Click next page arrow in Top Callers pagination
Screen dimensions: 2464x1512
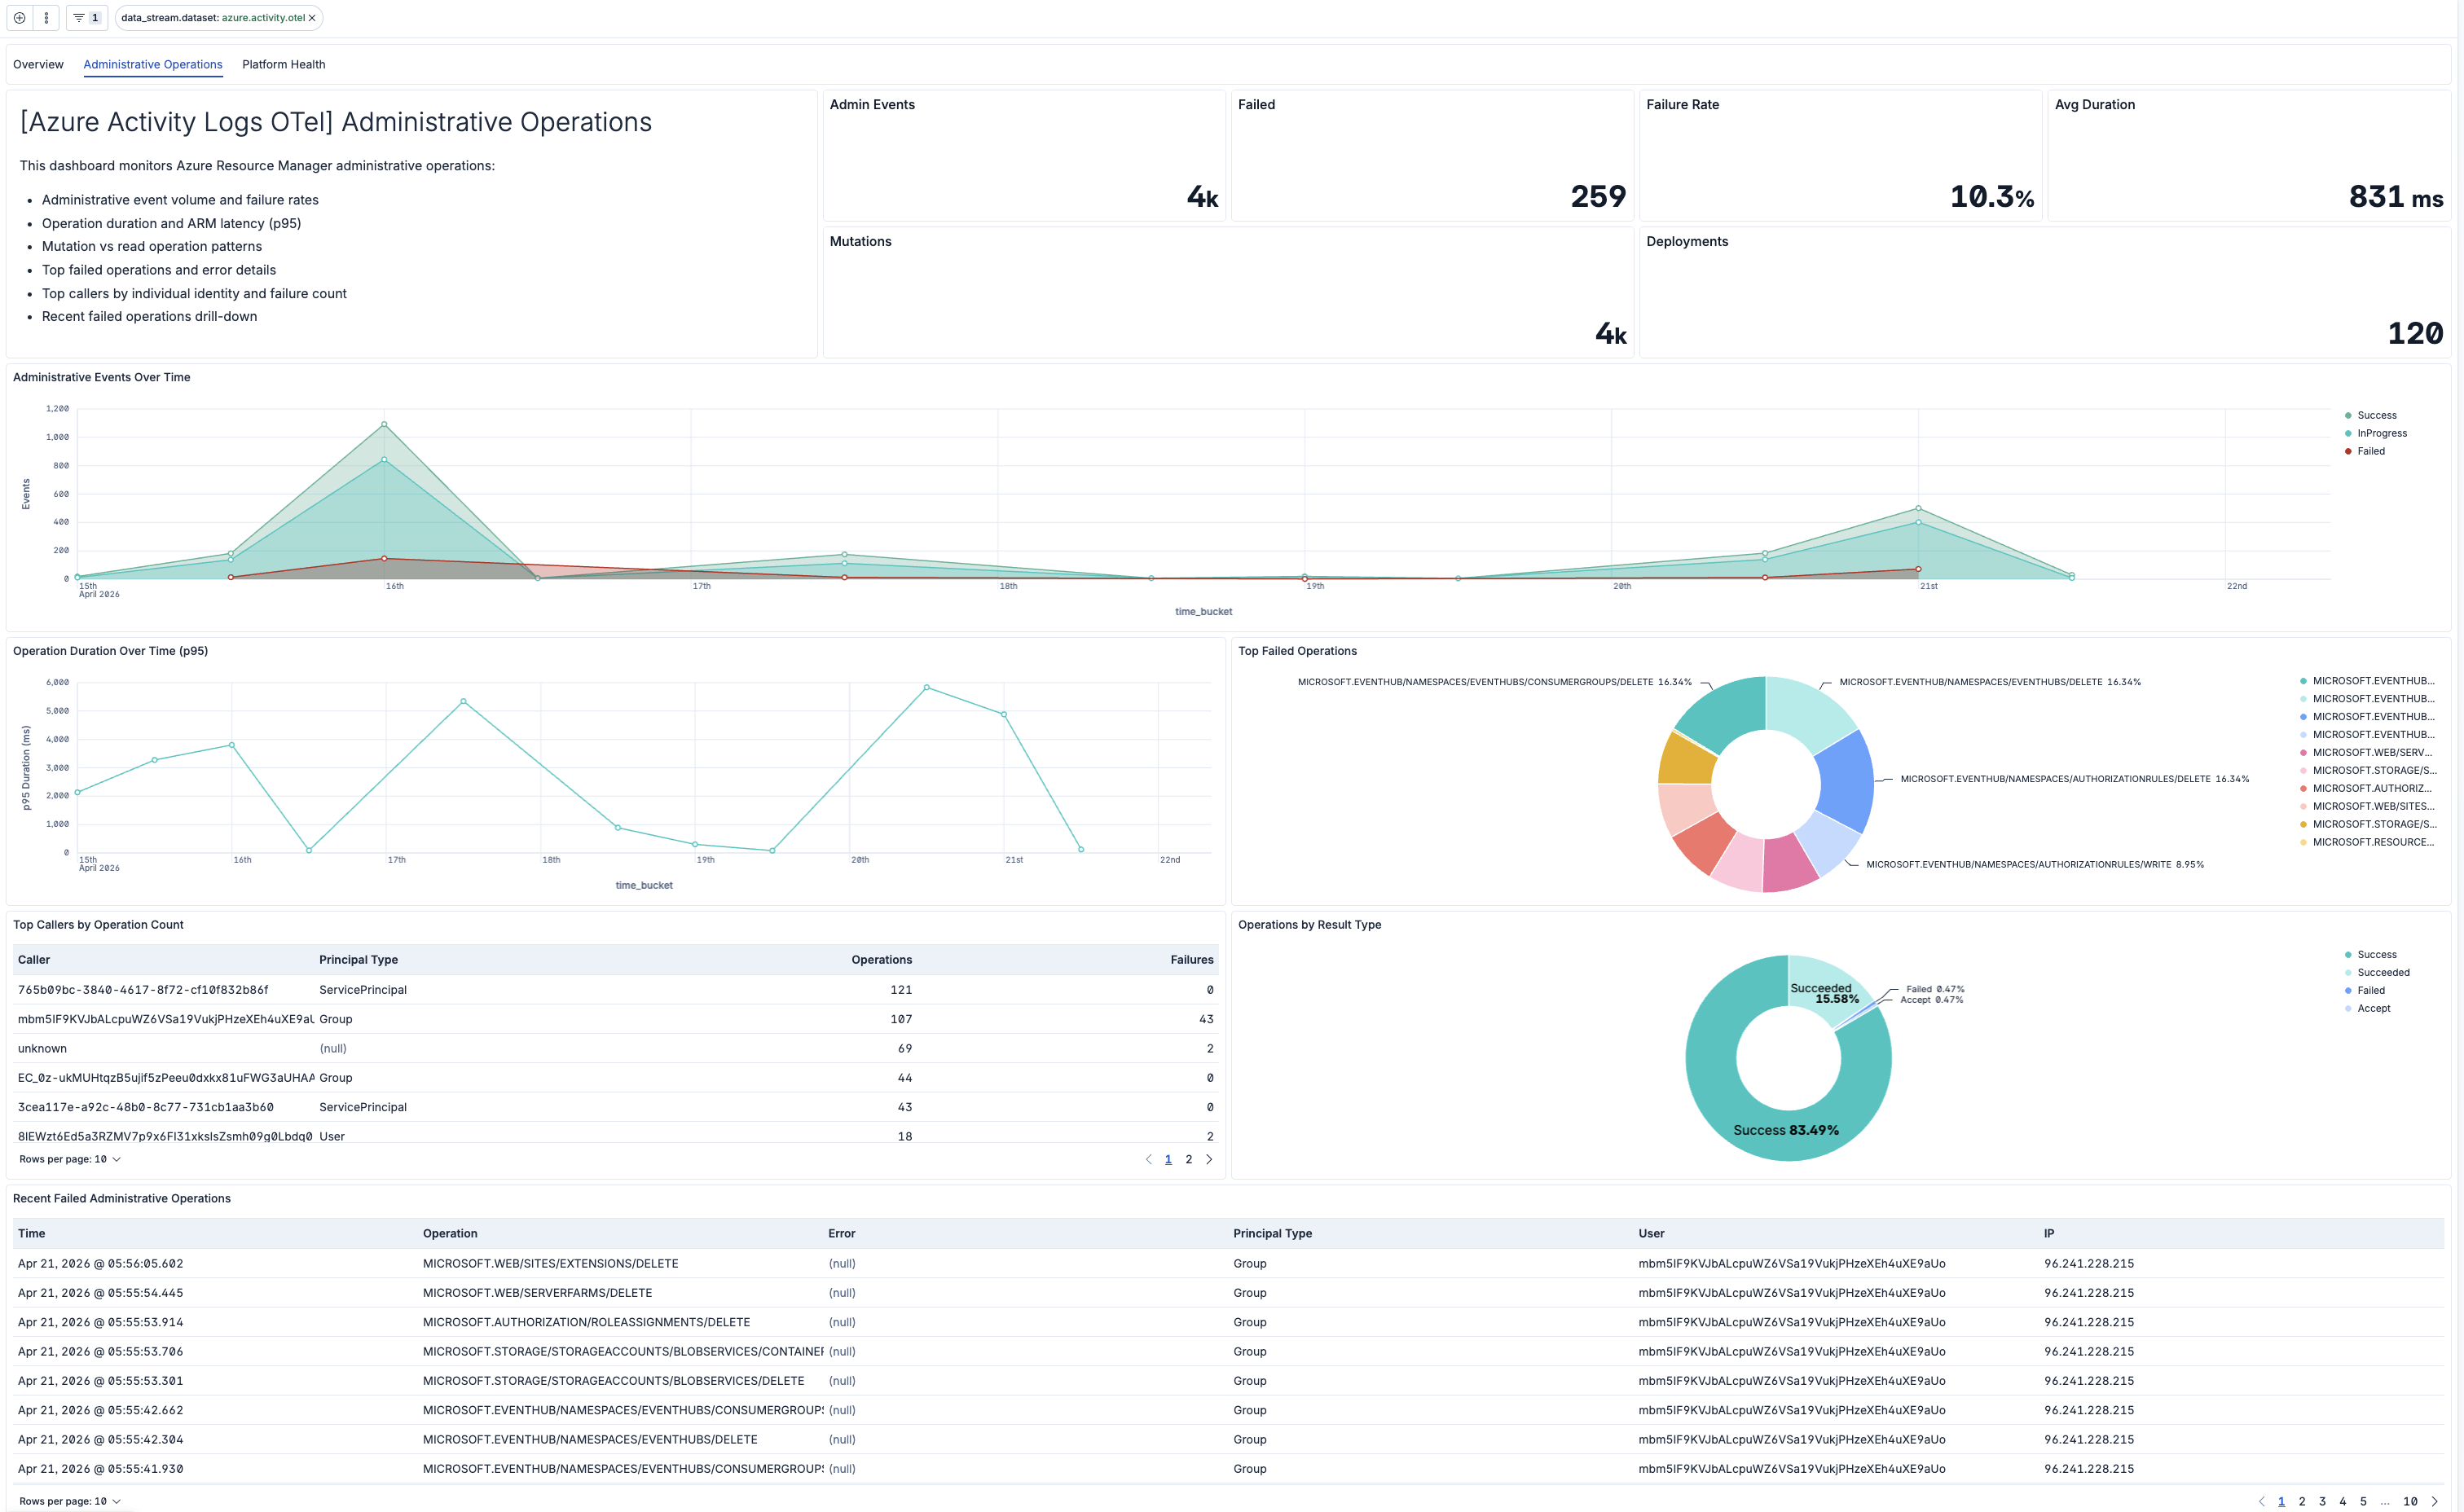[x=1209, y=1159]
